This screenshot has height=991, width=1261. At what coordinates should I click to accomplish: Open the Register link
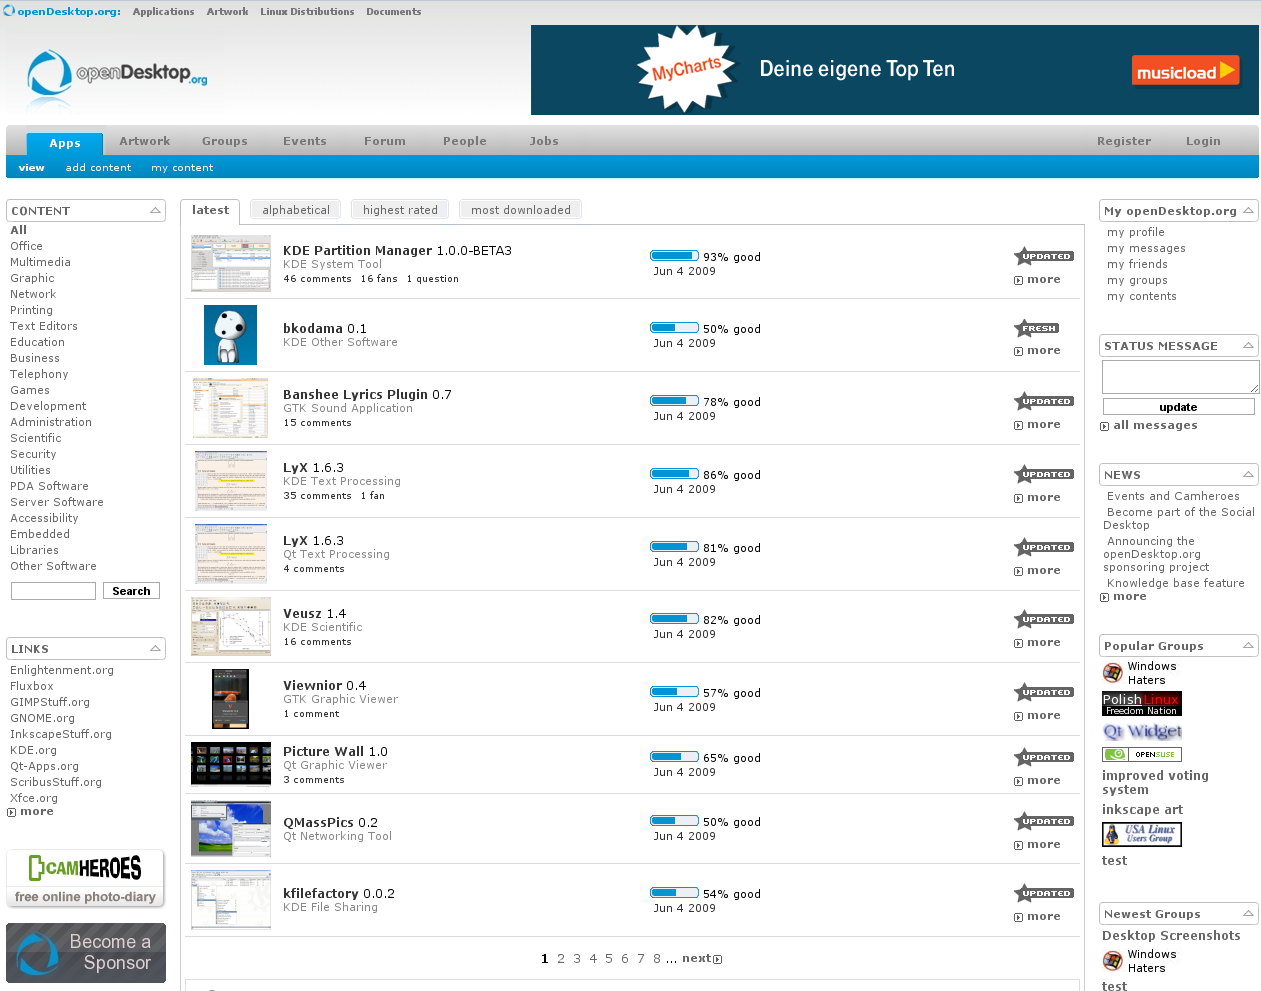coord(1124,141)
